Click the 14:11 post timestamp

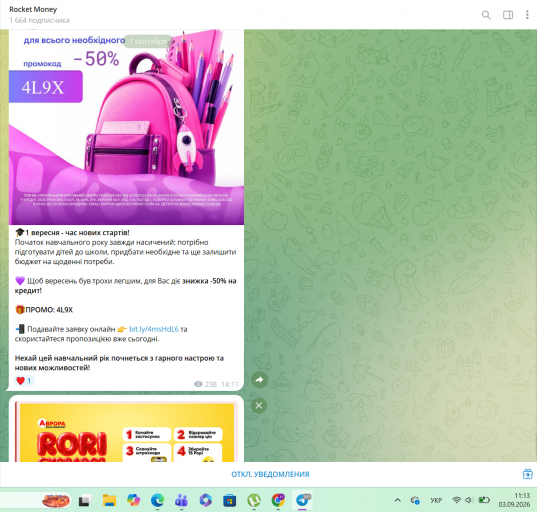click(229, 384)
